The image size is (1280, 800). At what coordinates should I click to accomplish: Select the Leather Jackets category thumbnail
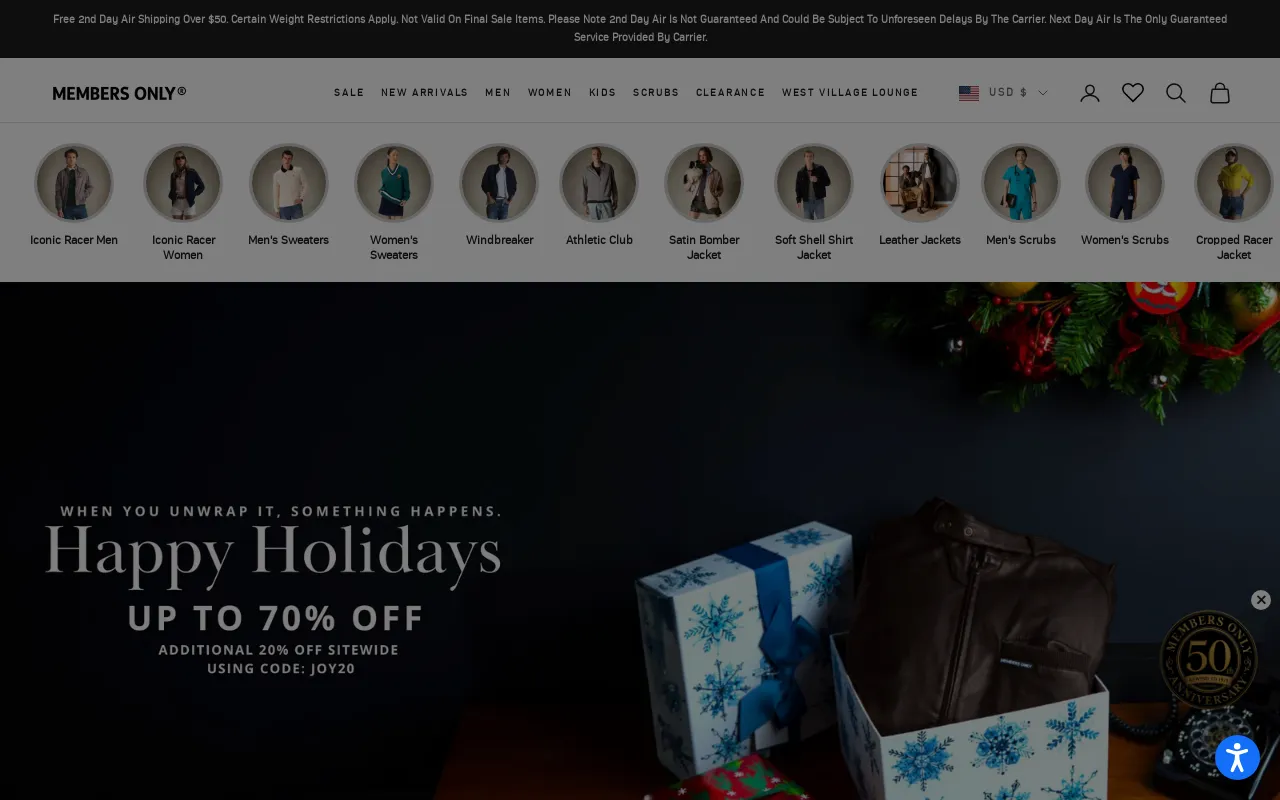tap(920, 183)
